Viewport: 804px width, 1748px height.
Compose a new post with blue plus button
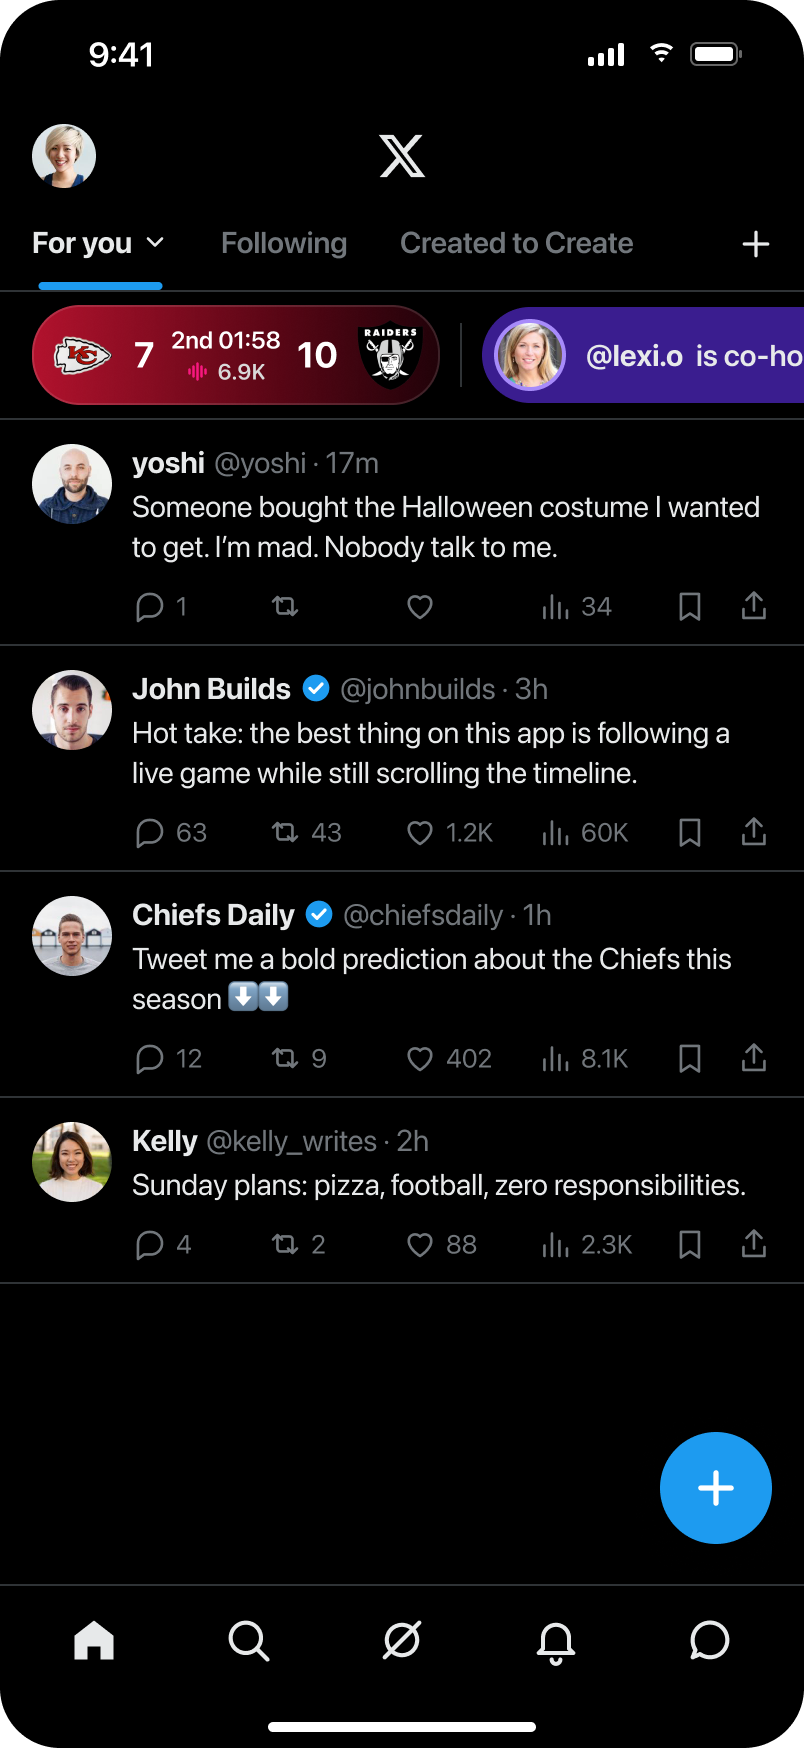point(716,1488)
